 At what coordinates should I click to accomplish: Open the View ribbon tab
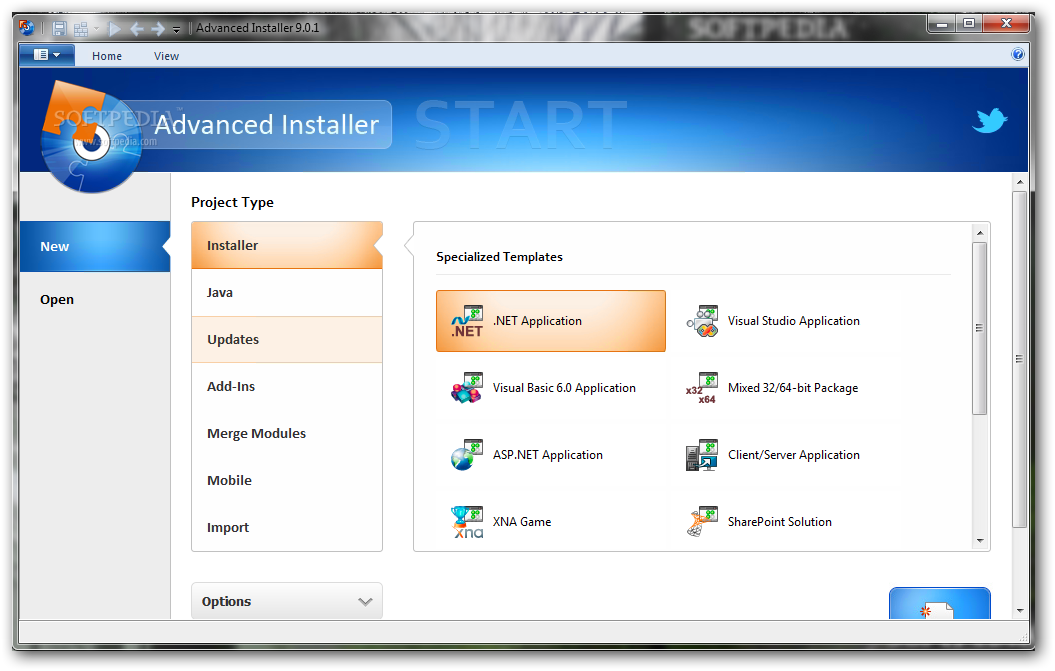tap(166, 56)
